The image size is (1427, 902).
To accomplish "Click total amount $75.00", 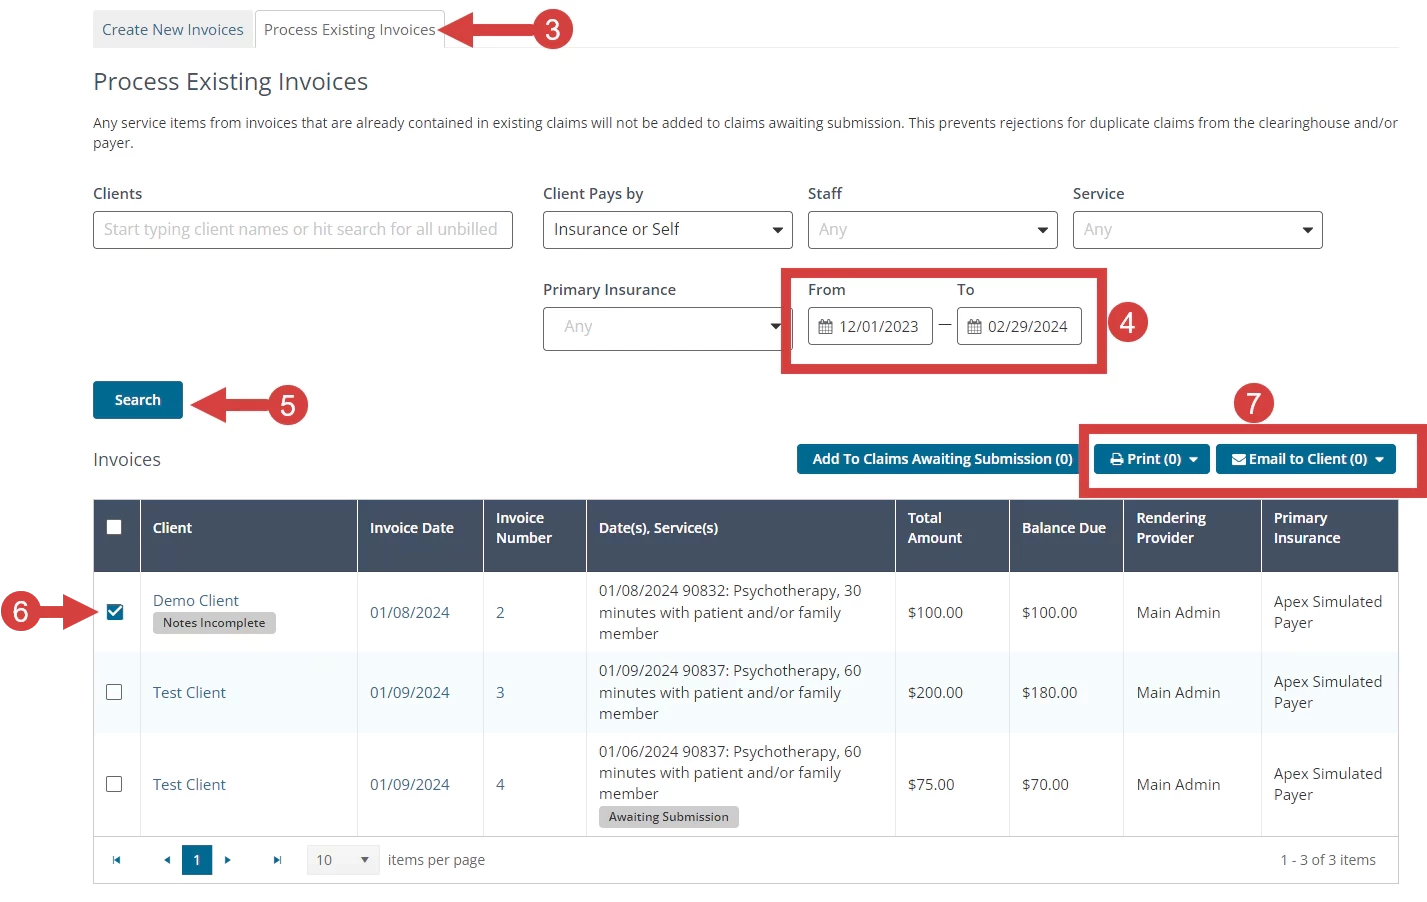I will 931,784.
